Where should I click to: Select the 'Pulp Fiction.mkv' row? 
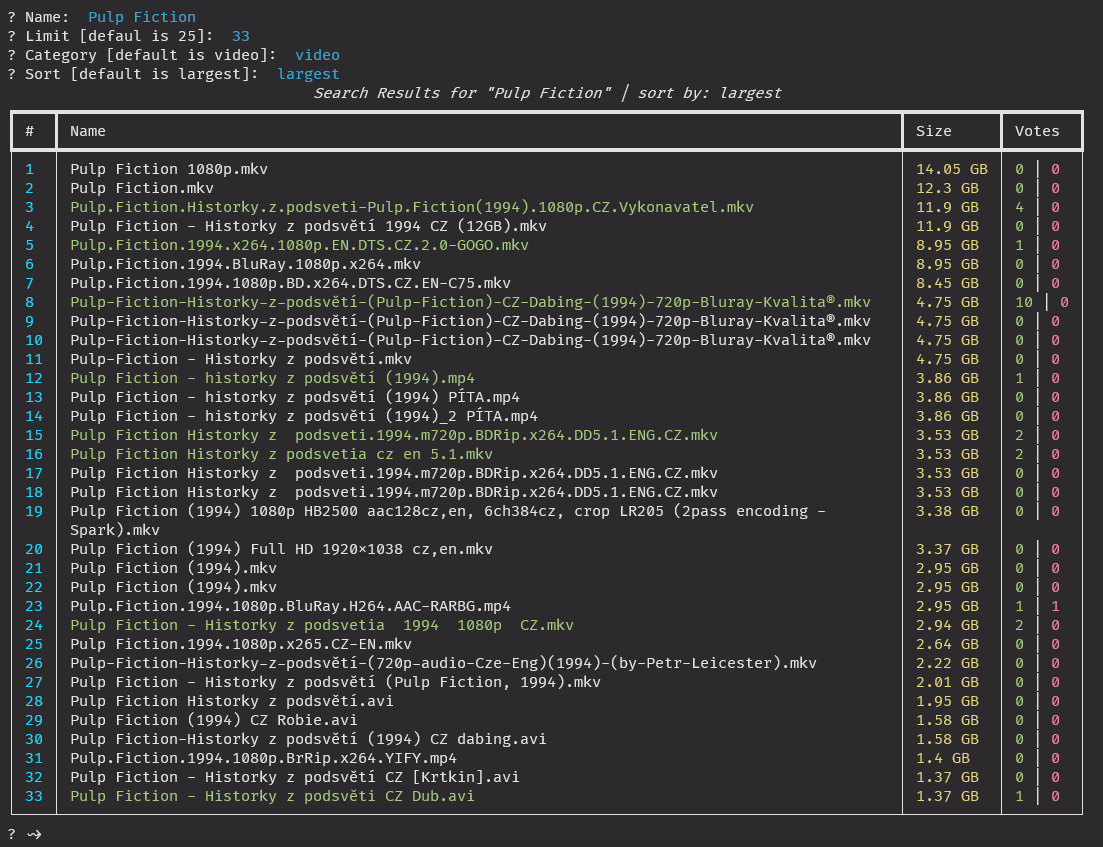click(141, 188)
